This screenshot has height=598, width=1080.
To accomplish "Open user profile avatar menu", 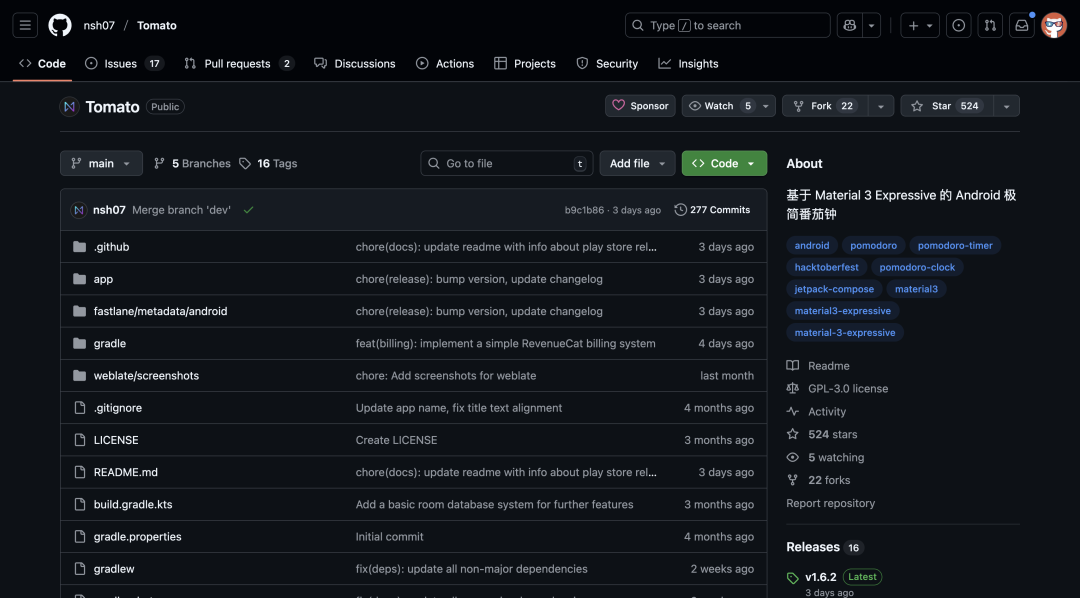I will tap(1054, 25).
